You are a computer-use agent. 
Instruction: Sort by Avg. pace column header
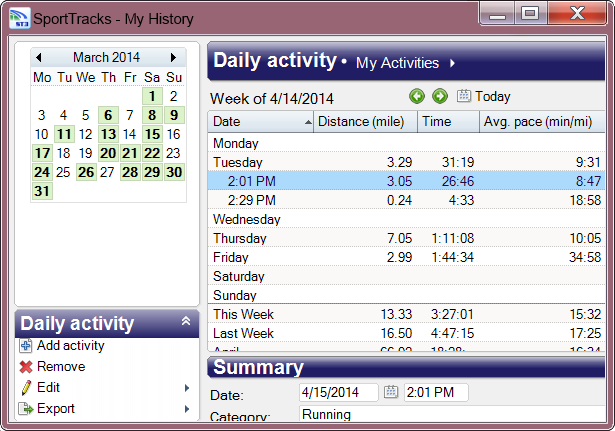542,122
